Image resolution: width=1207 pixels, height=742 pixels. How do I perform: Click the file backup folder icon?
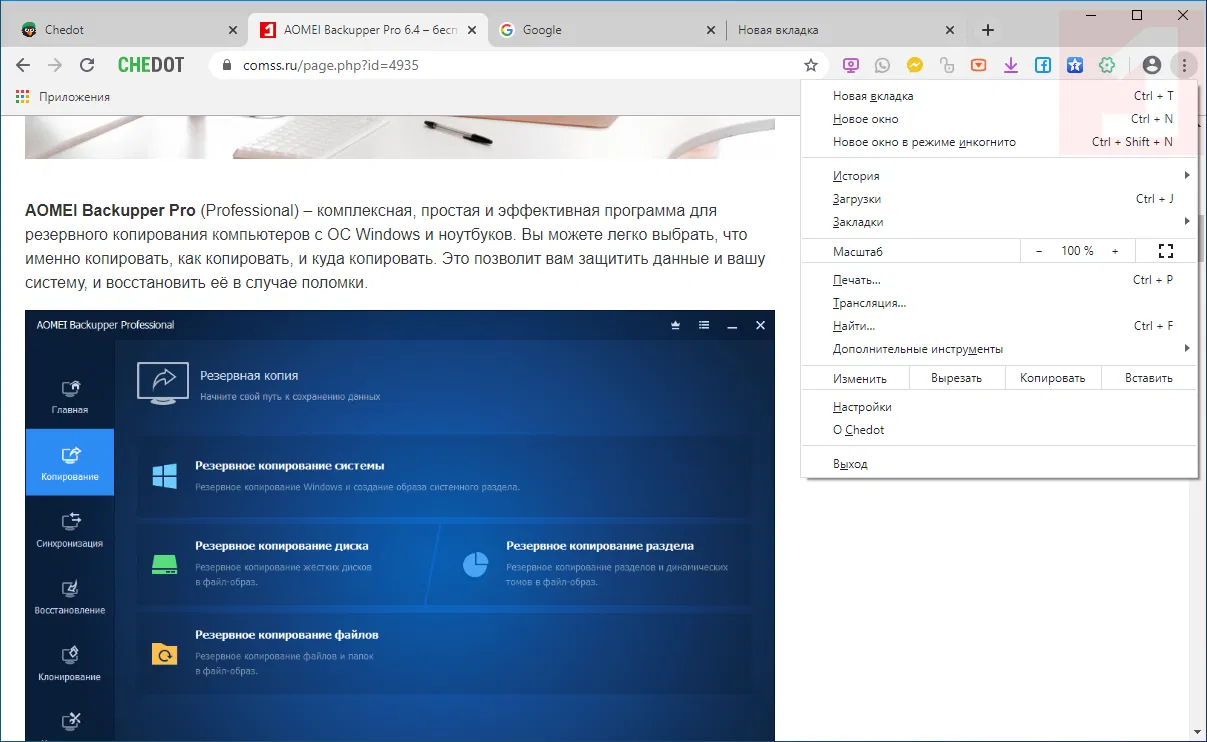click(x=165, y=654)
